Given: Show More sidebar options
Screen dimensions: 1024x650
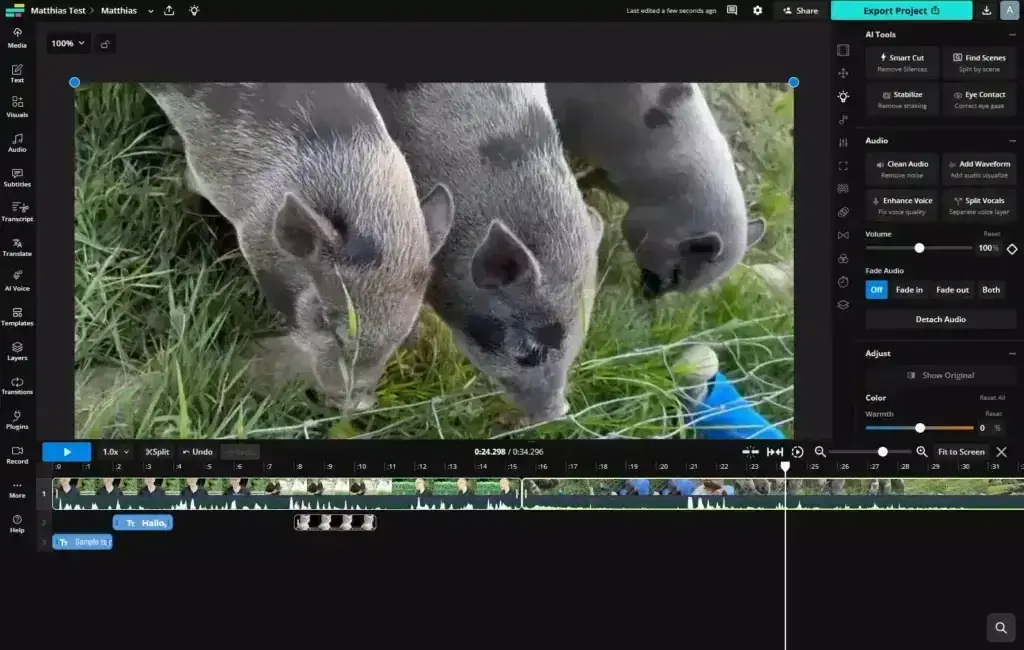Looking at the screenshot, I should pyautogui.click(x=17, y=489).
